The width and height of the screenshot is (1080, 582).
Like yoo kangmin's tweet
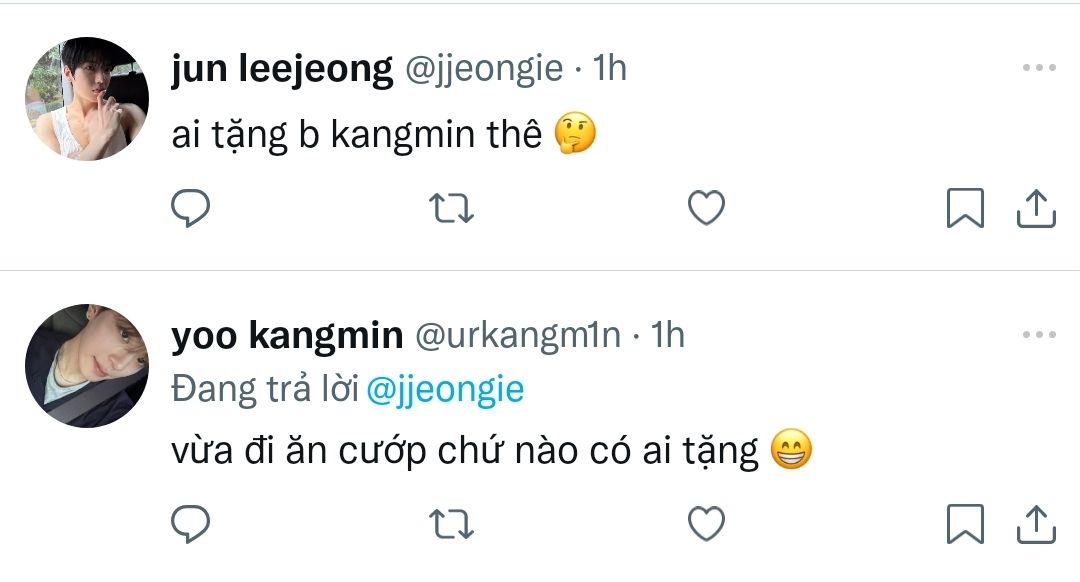pos(707,522)
